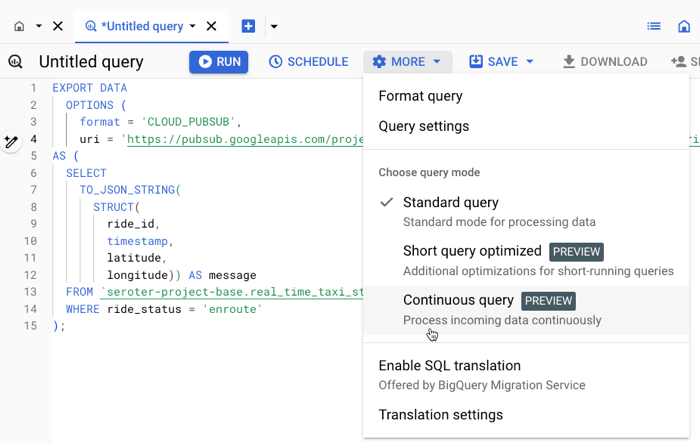
Task: Create a new query with plus icon
Action: coord(248,26)
